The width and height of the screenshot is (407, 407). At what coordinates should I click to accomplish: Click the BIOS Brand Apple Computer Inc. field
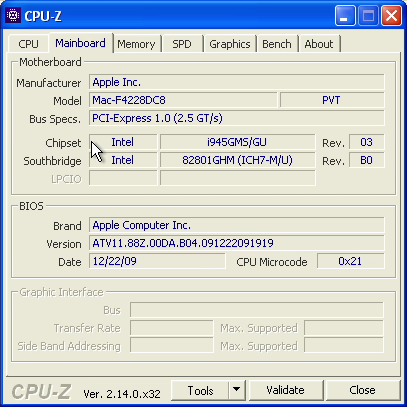click(x=237, y=225)
